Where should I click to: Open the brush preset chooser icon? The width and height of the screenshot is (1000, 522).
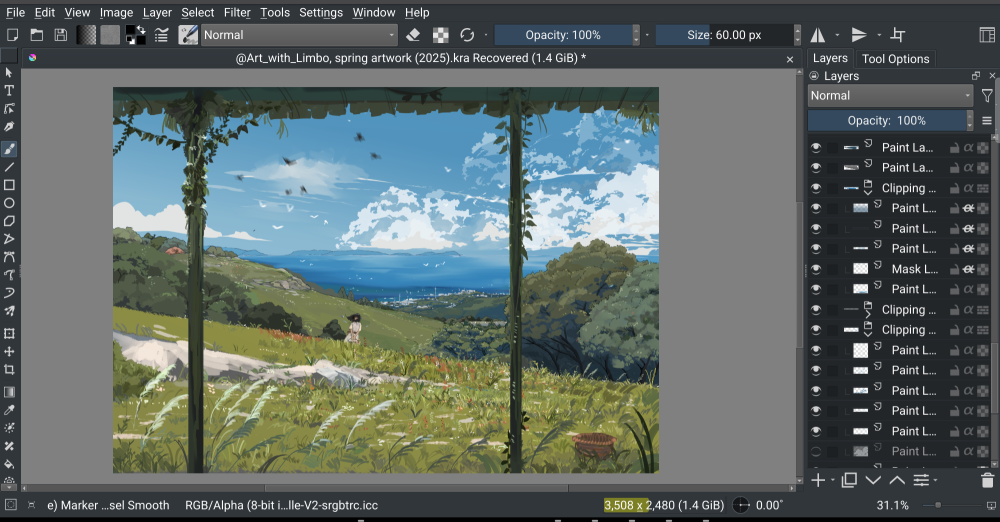[188, 35]
